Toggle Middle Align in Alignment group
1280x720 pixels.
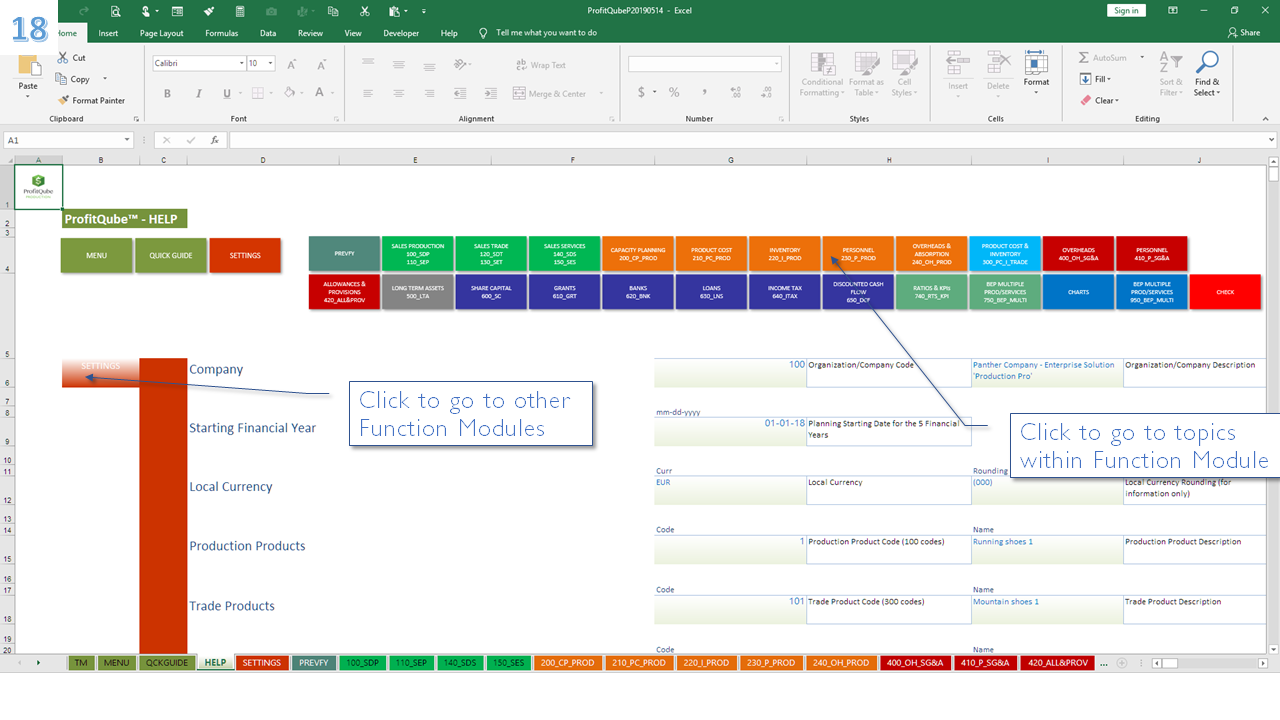tap(399, 64)
